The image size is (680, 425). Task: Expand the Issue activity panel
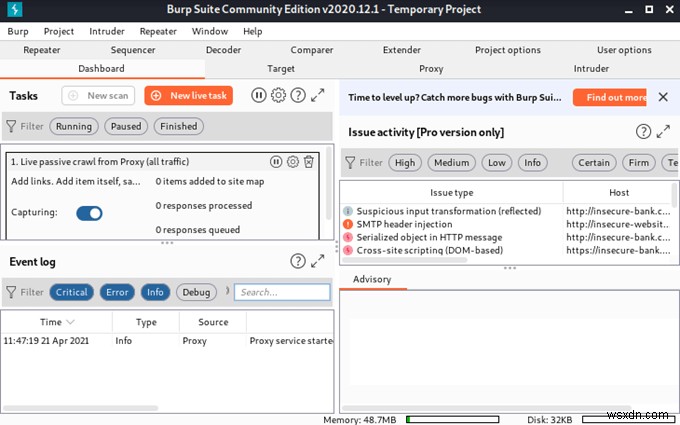[663, 131]
